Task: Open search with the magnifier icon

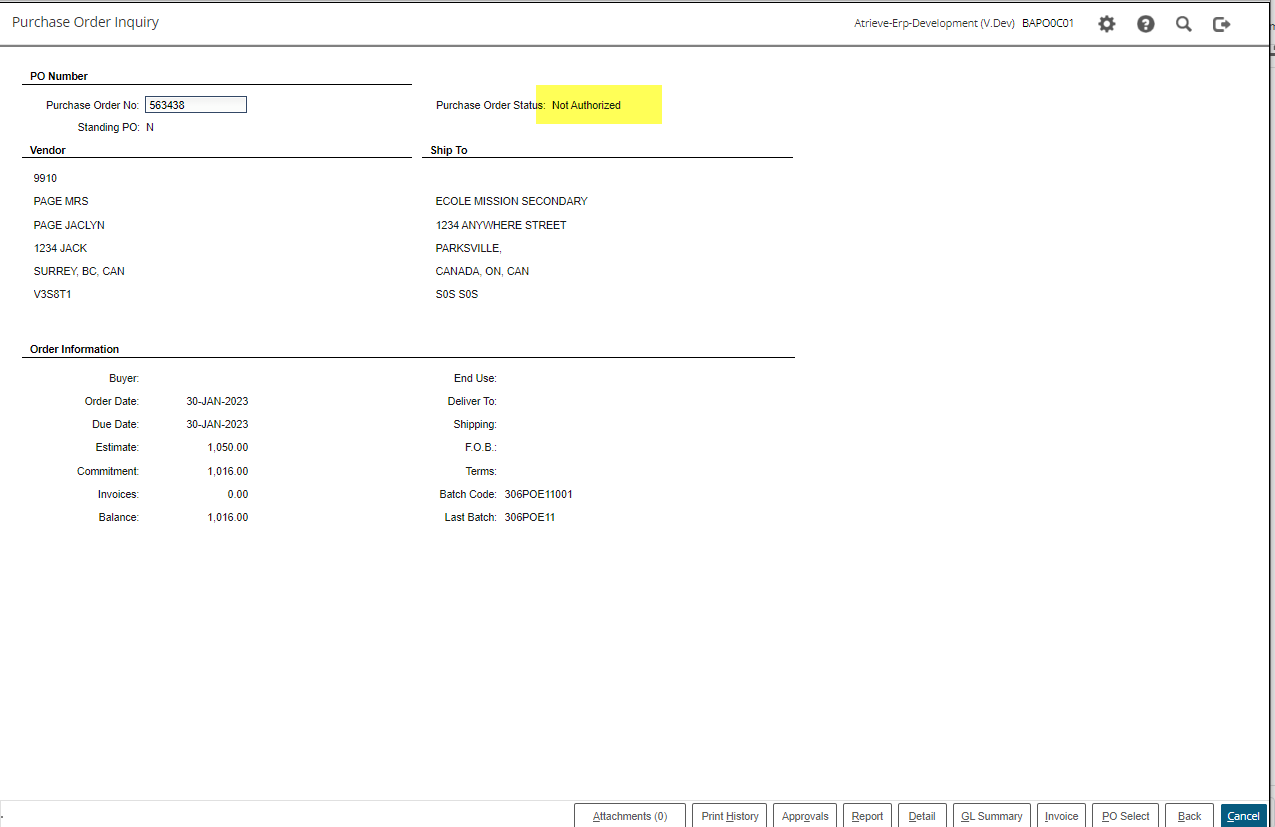Action: 1183,24
